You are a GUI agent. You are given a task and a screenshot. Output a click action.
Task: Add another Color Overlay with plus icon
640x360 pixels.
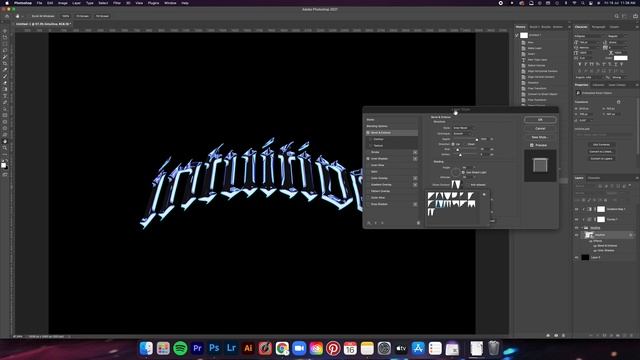(415, 178)
